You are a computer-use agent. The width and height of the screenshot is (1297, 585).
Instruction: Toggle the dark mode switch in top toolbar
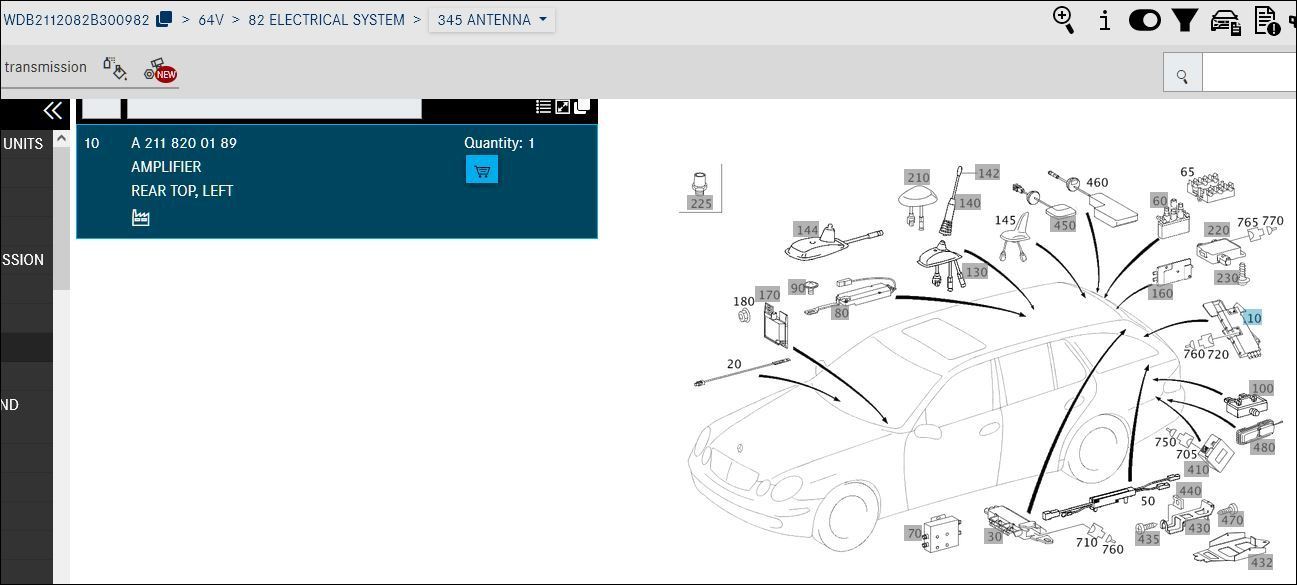tap(1144, 20)
